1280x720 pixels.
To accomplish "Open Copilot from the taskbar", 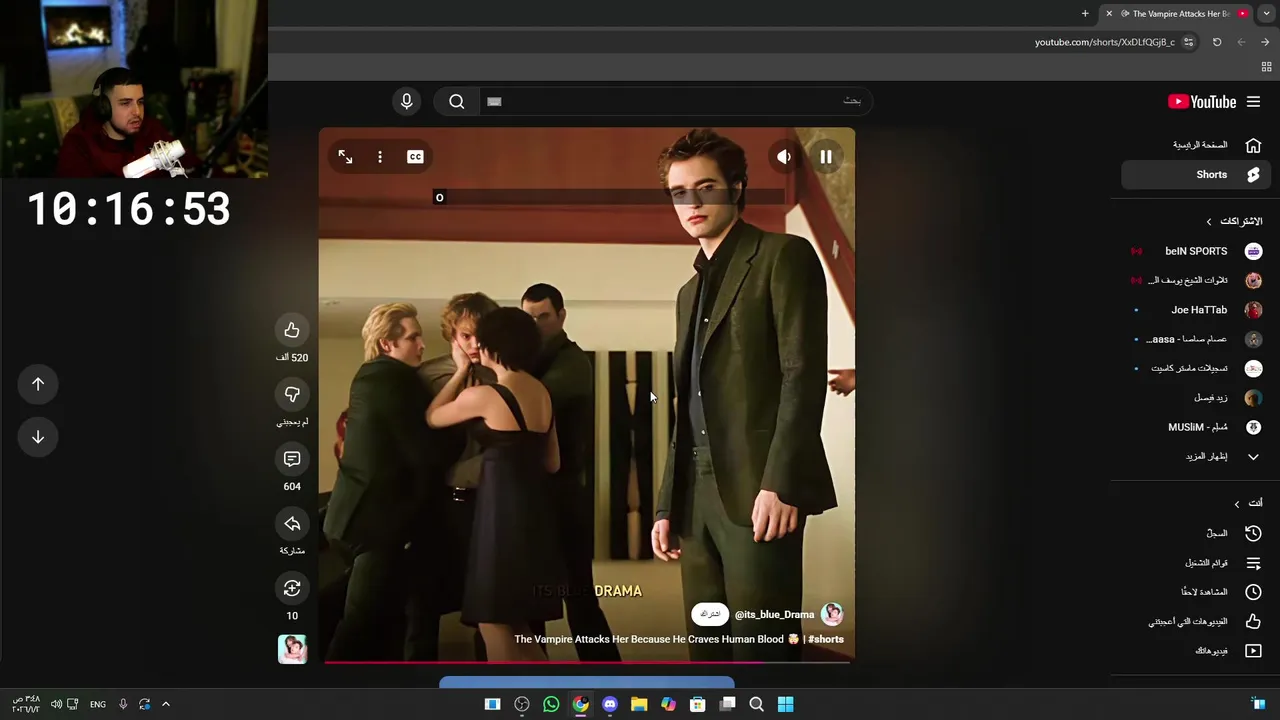I will [668, 704].
